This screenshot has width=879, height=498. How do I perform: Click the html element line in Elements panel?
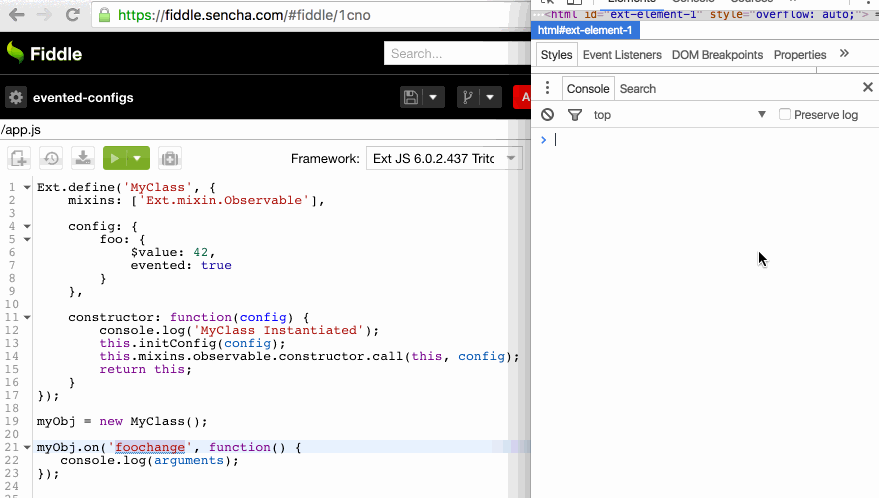tap(705, 13)
